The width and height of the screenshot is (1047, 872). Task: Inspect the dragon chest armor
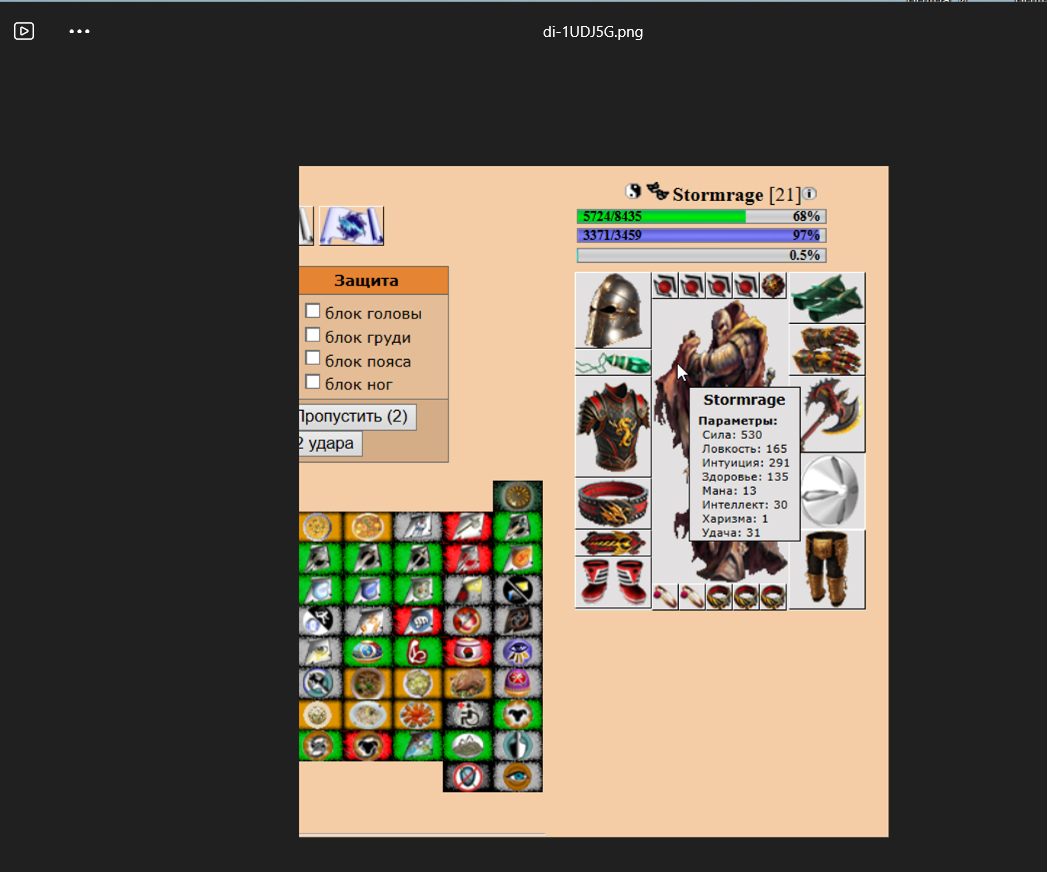613,427
